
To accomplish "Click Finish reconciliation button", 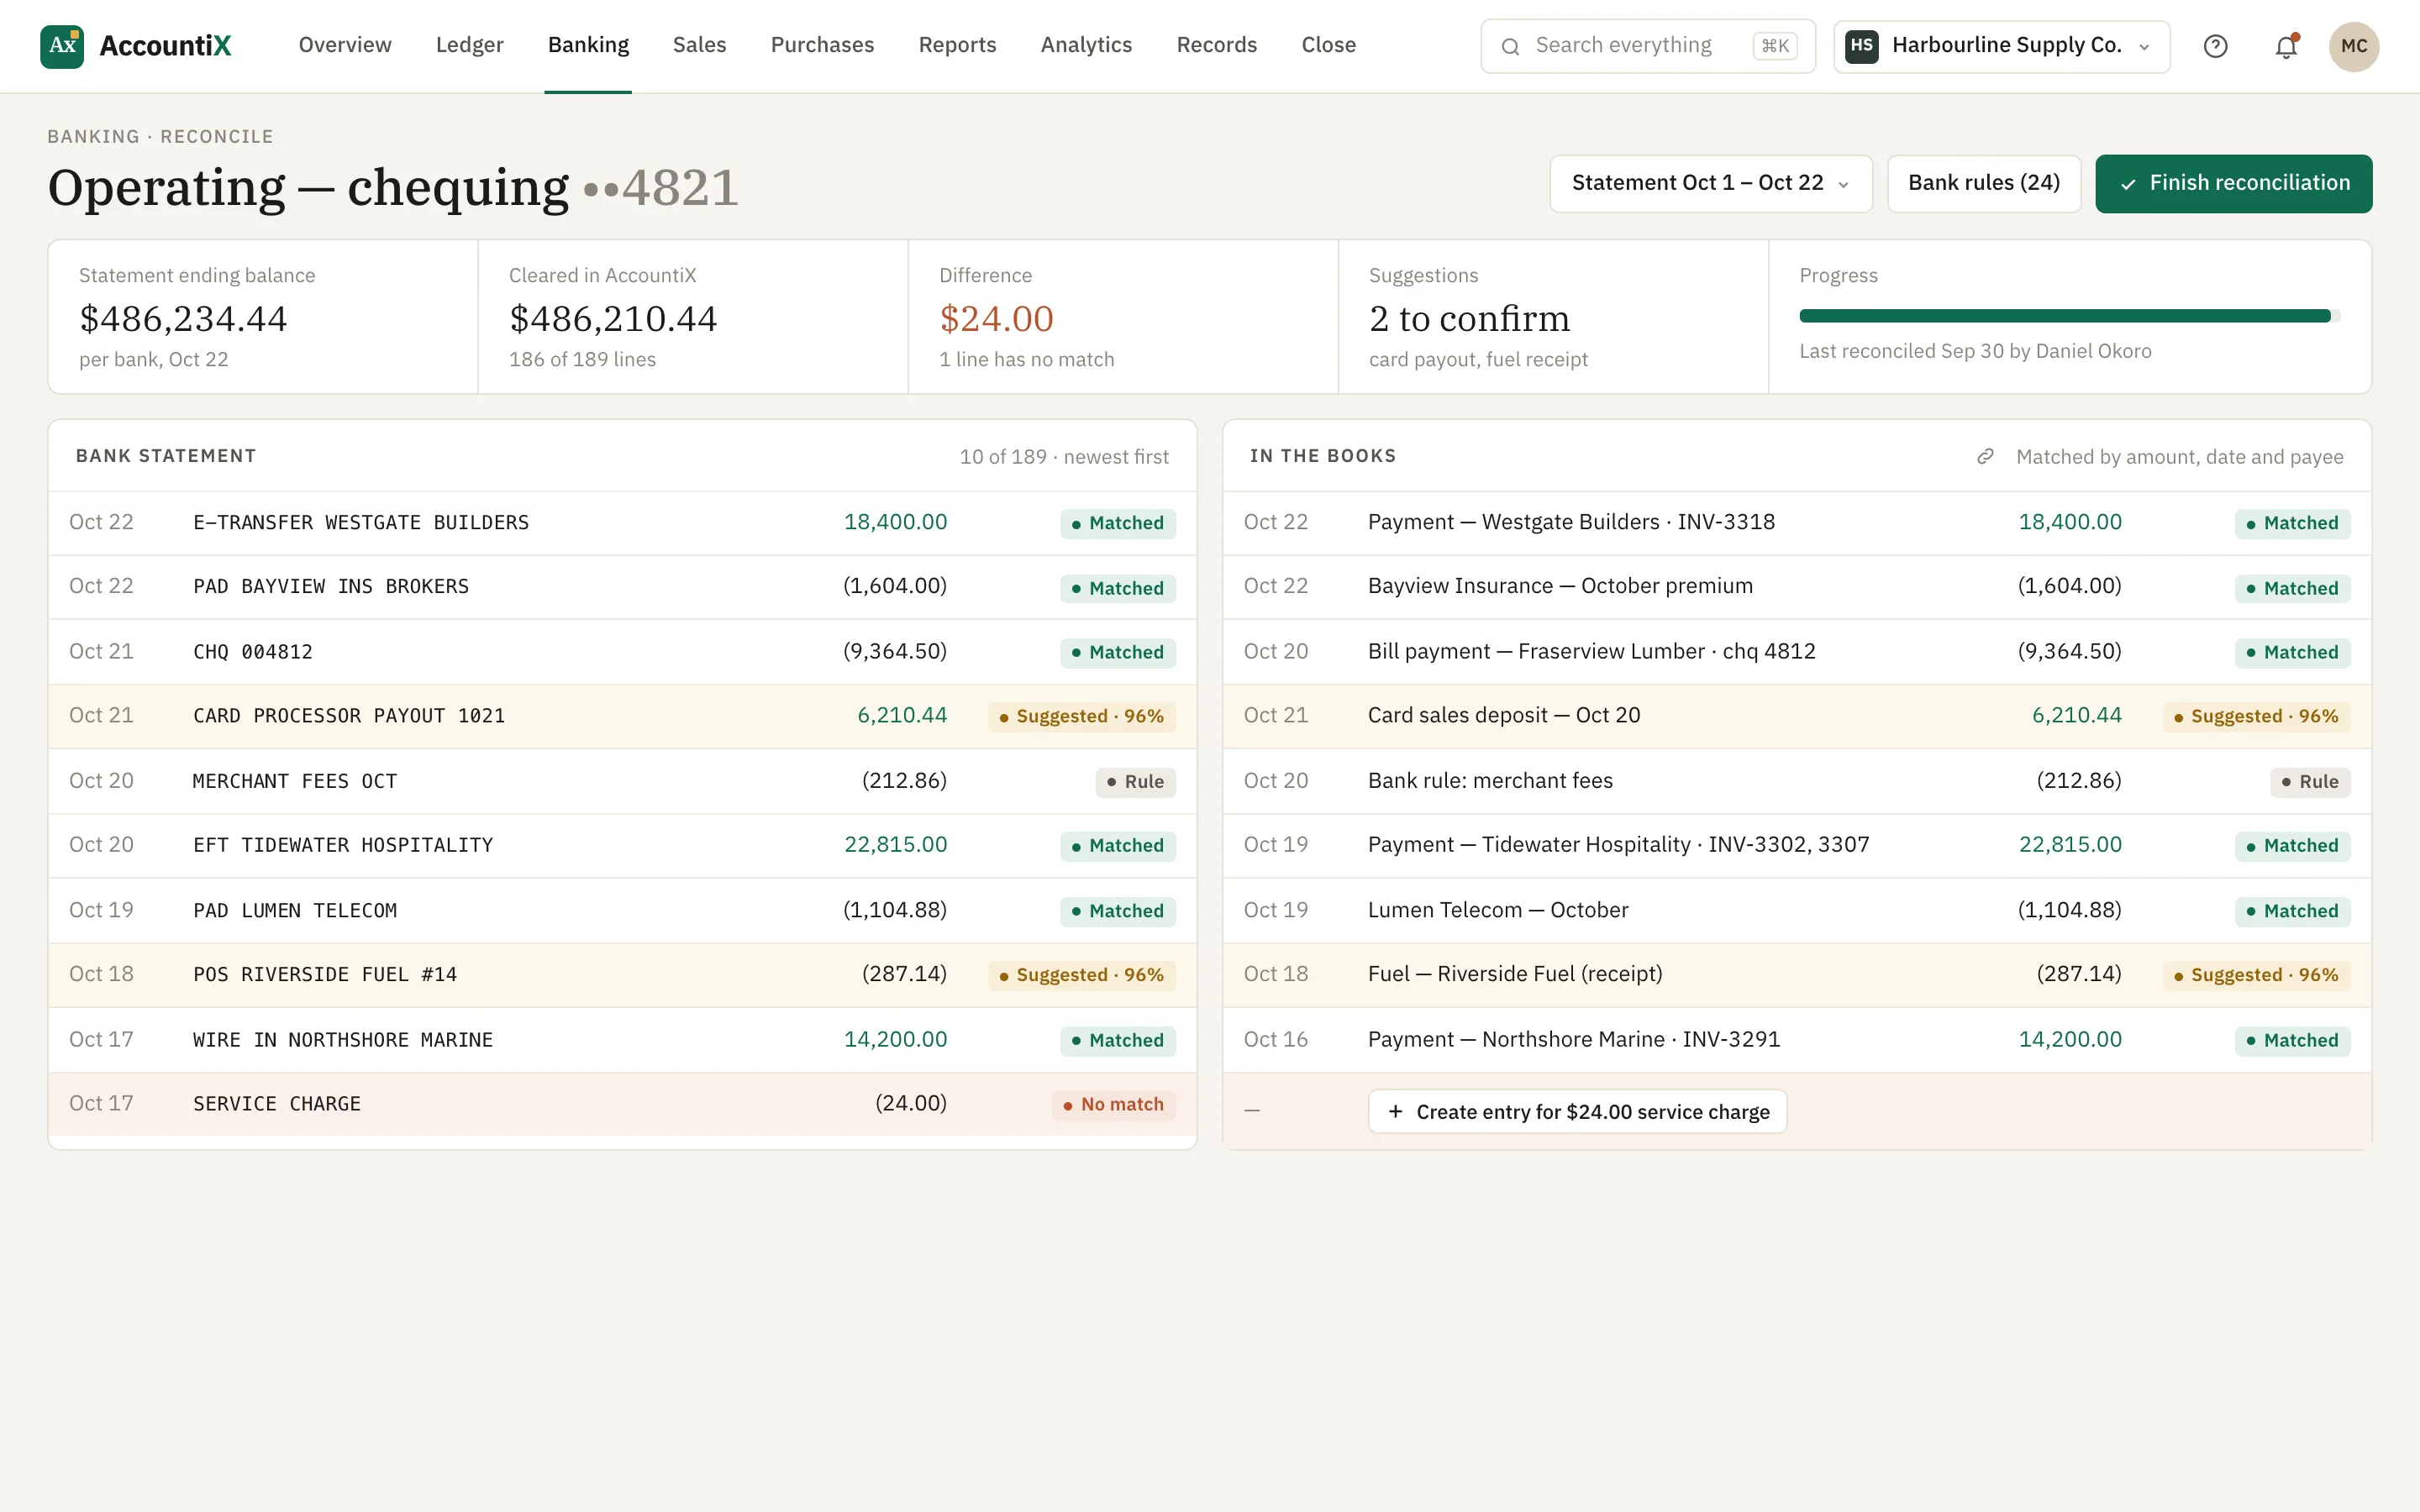I will [x=2233, y=183].
